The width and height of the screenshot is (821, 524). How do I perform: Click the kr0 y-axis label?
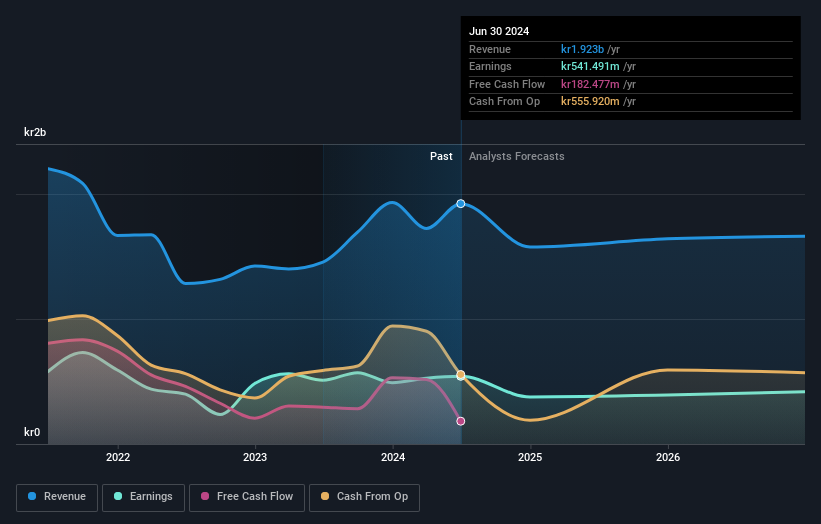(32, 432)
